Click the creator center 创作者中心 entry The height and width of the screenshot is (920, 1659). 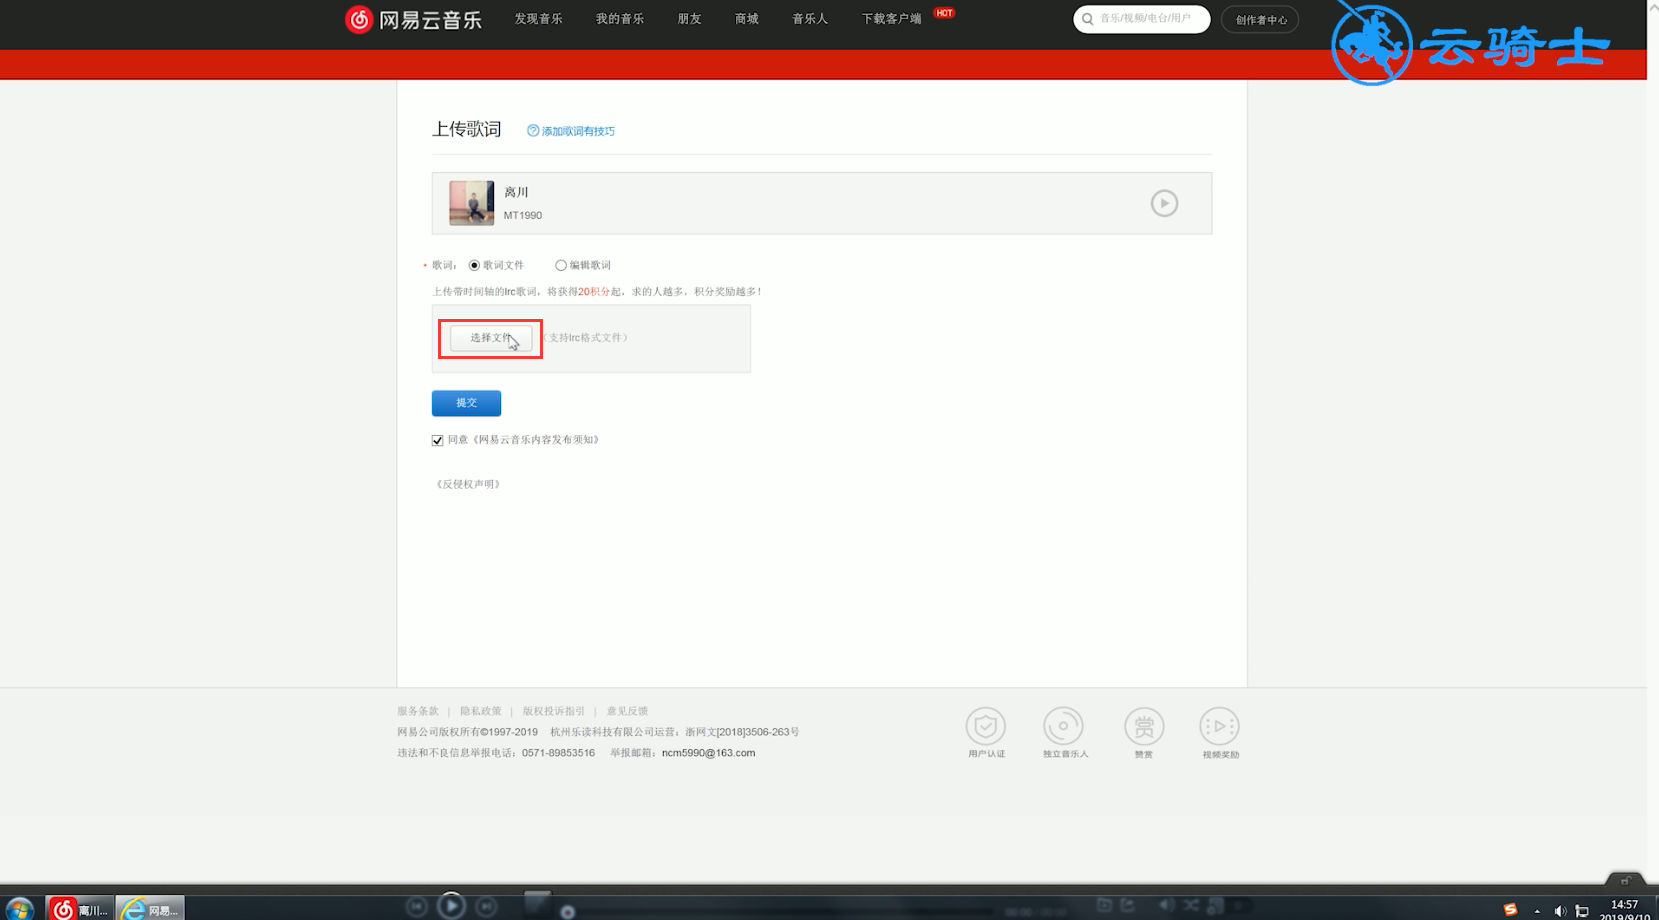(x=1259, y=19)
